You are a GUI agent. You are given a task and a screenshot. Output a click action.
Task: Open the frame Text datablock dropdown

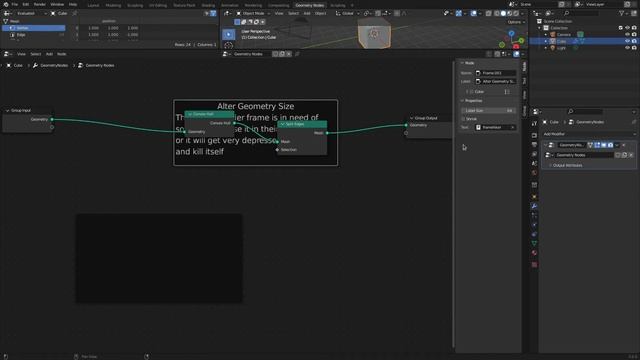click(x=496, y=127)
